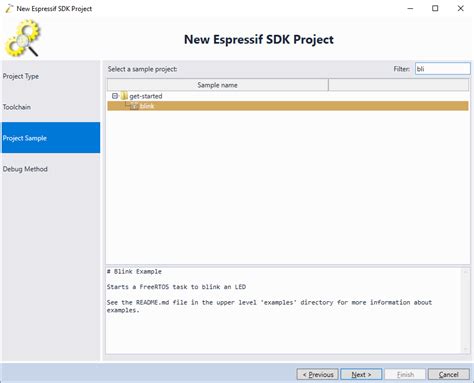474x383 pixels.
Task: Click the empty second column header
Action: tap(398, 85)
